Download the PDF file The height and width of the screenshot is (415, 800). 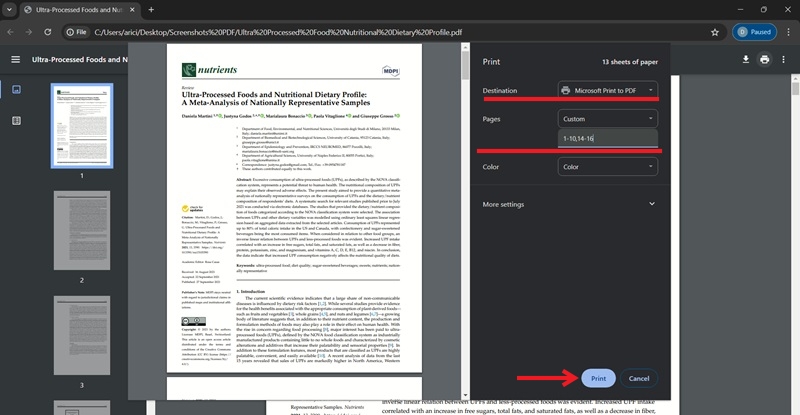click(745, 60)
